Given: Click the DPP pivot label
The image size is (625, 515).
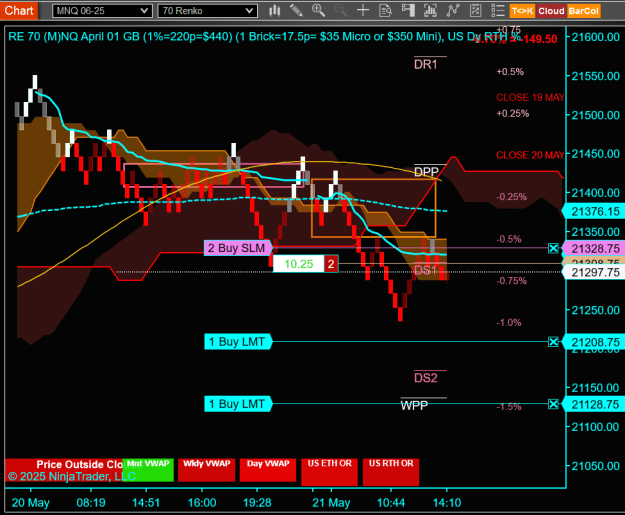Looking at the screenshot, I should point(426,172).
